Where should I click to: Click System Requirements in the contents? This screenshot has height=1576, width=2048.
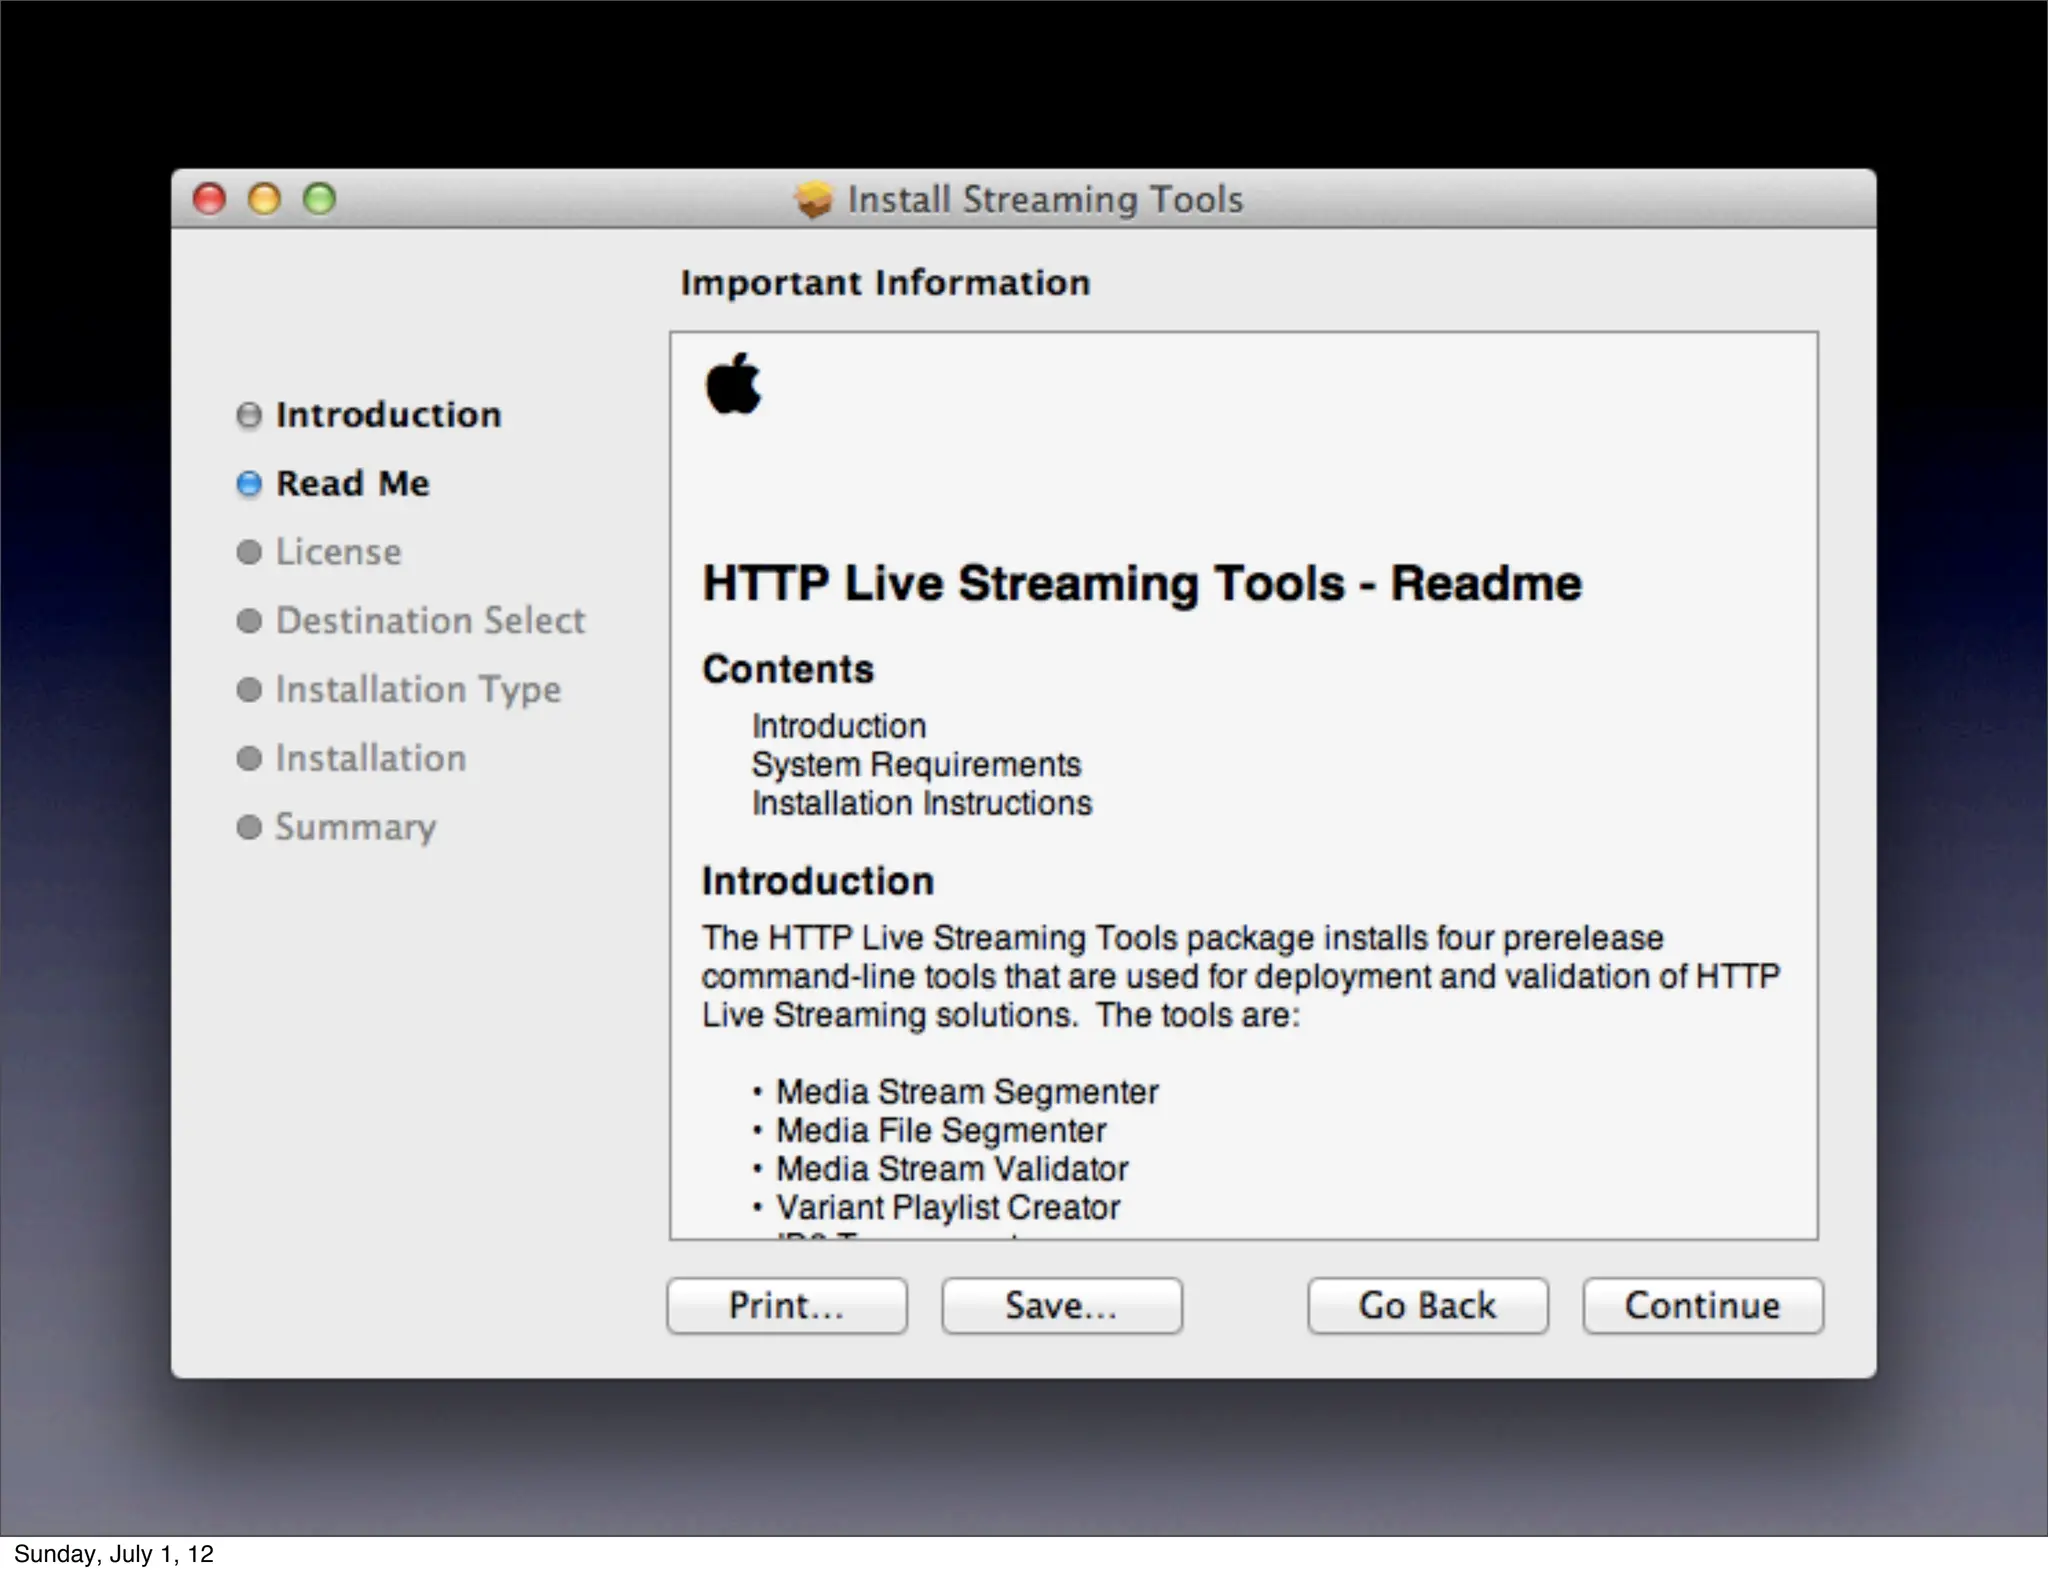916,765
